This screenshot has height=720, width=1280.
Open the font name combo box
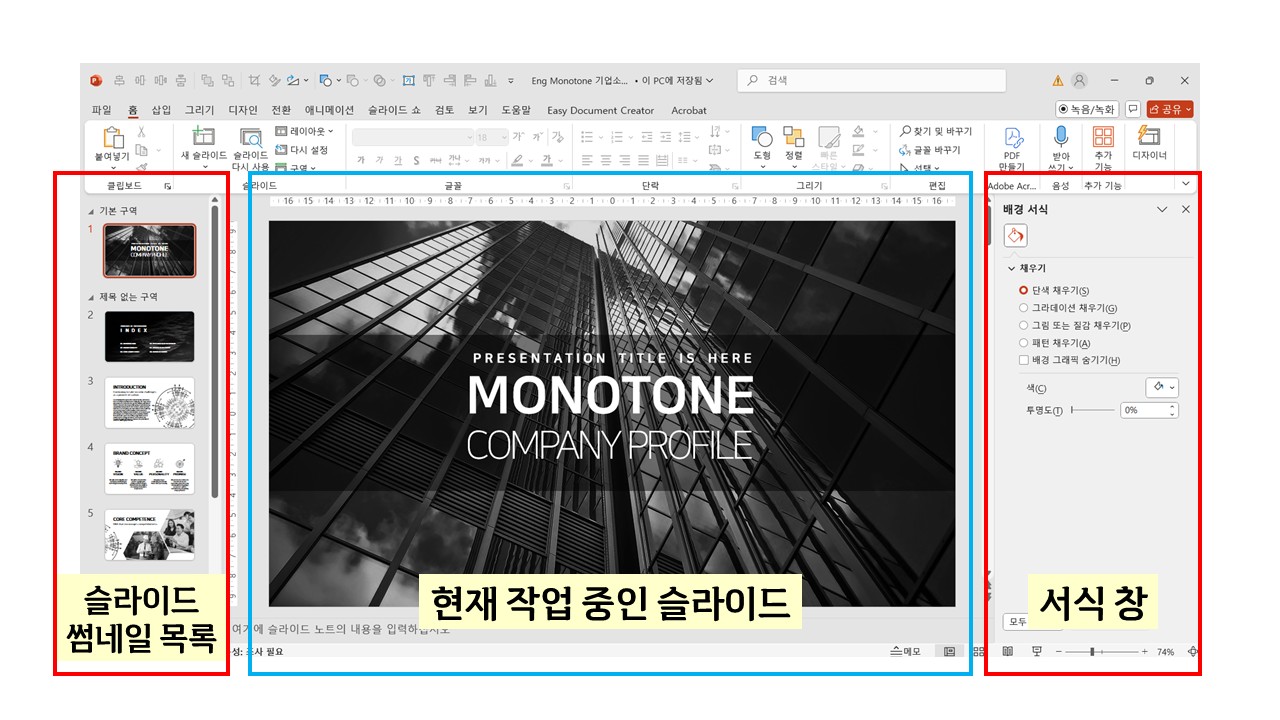point(413,137)
